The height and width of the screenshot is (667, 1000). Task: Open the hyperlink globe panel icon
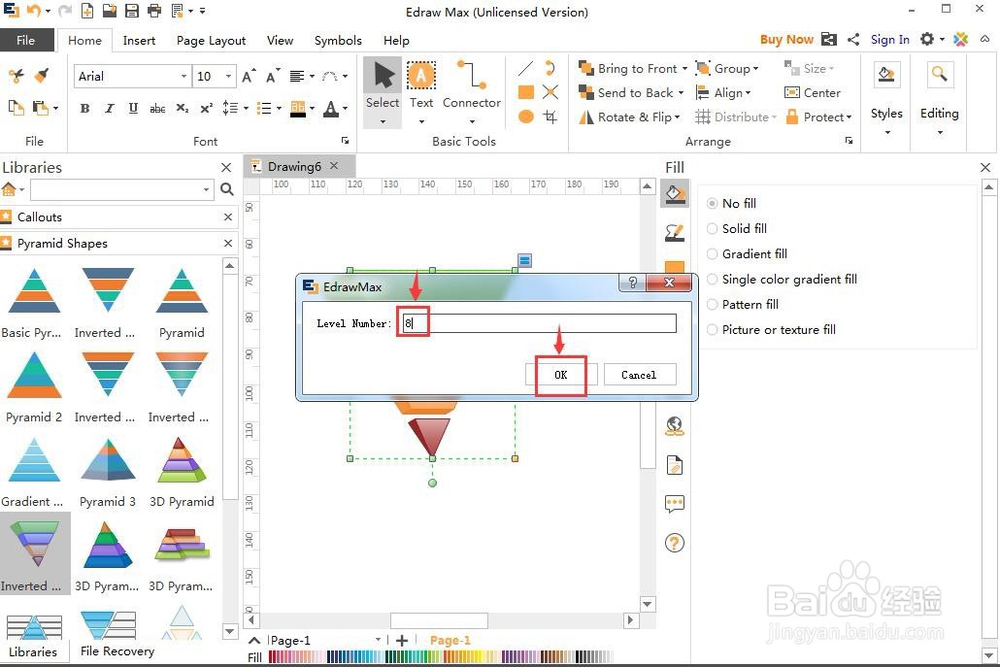tap(674, 426)
